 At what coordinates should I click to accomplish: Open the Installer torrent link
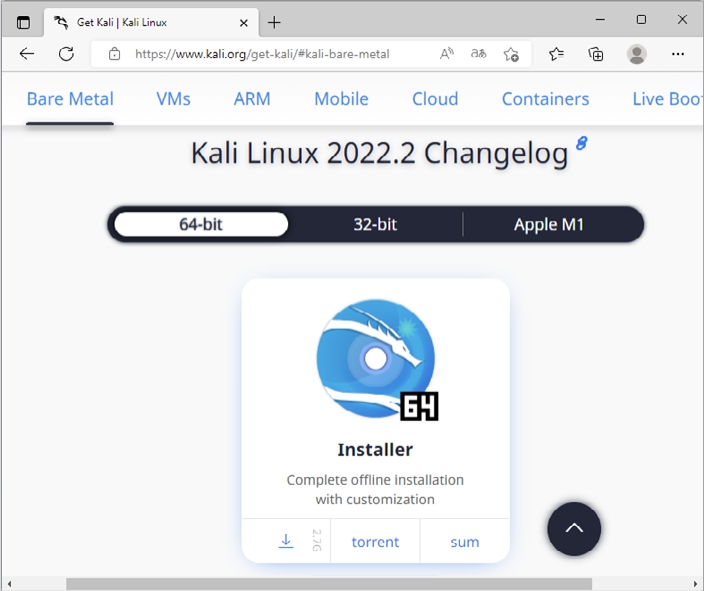pos(375,542)
